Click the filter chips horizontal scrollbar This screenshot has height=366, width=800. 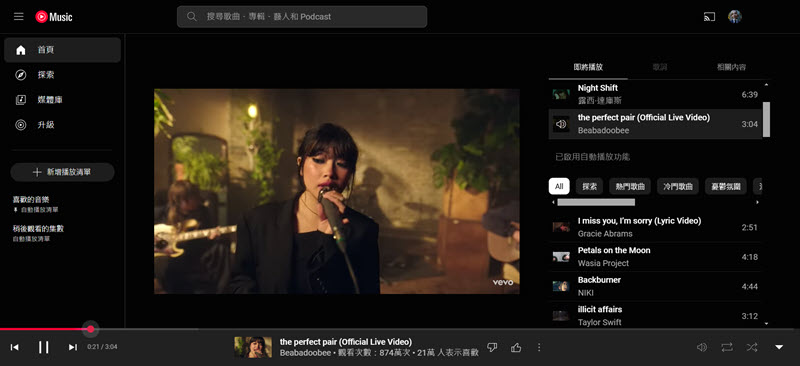pos(596,202)
